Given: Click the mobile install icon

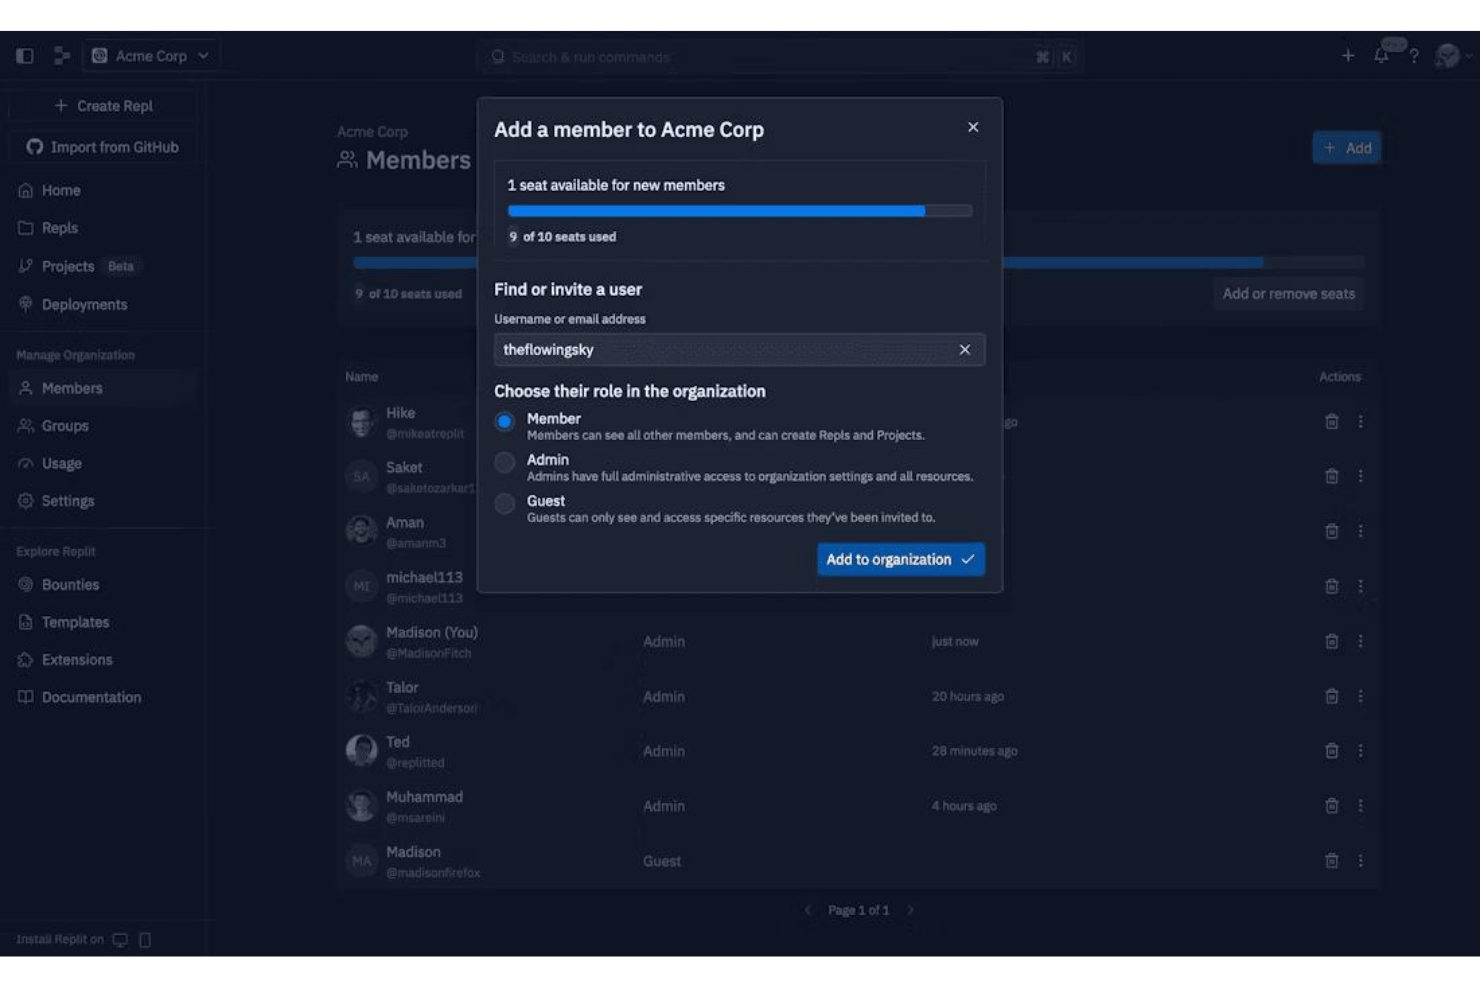Looking at the screenshot, I should 145,940.
